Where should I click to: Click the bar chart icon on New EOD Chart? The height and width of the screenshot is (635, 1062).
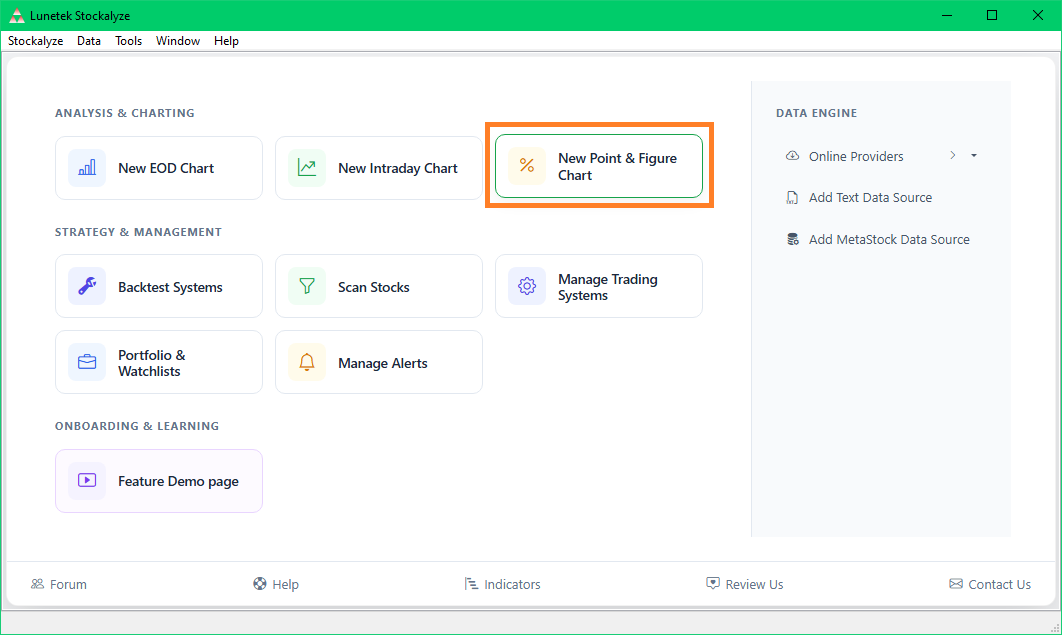tap(87, 168)
